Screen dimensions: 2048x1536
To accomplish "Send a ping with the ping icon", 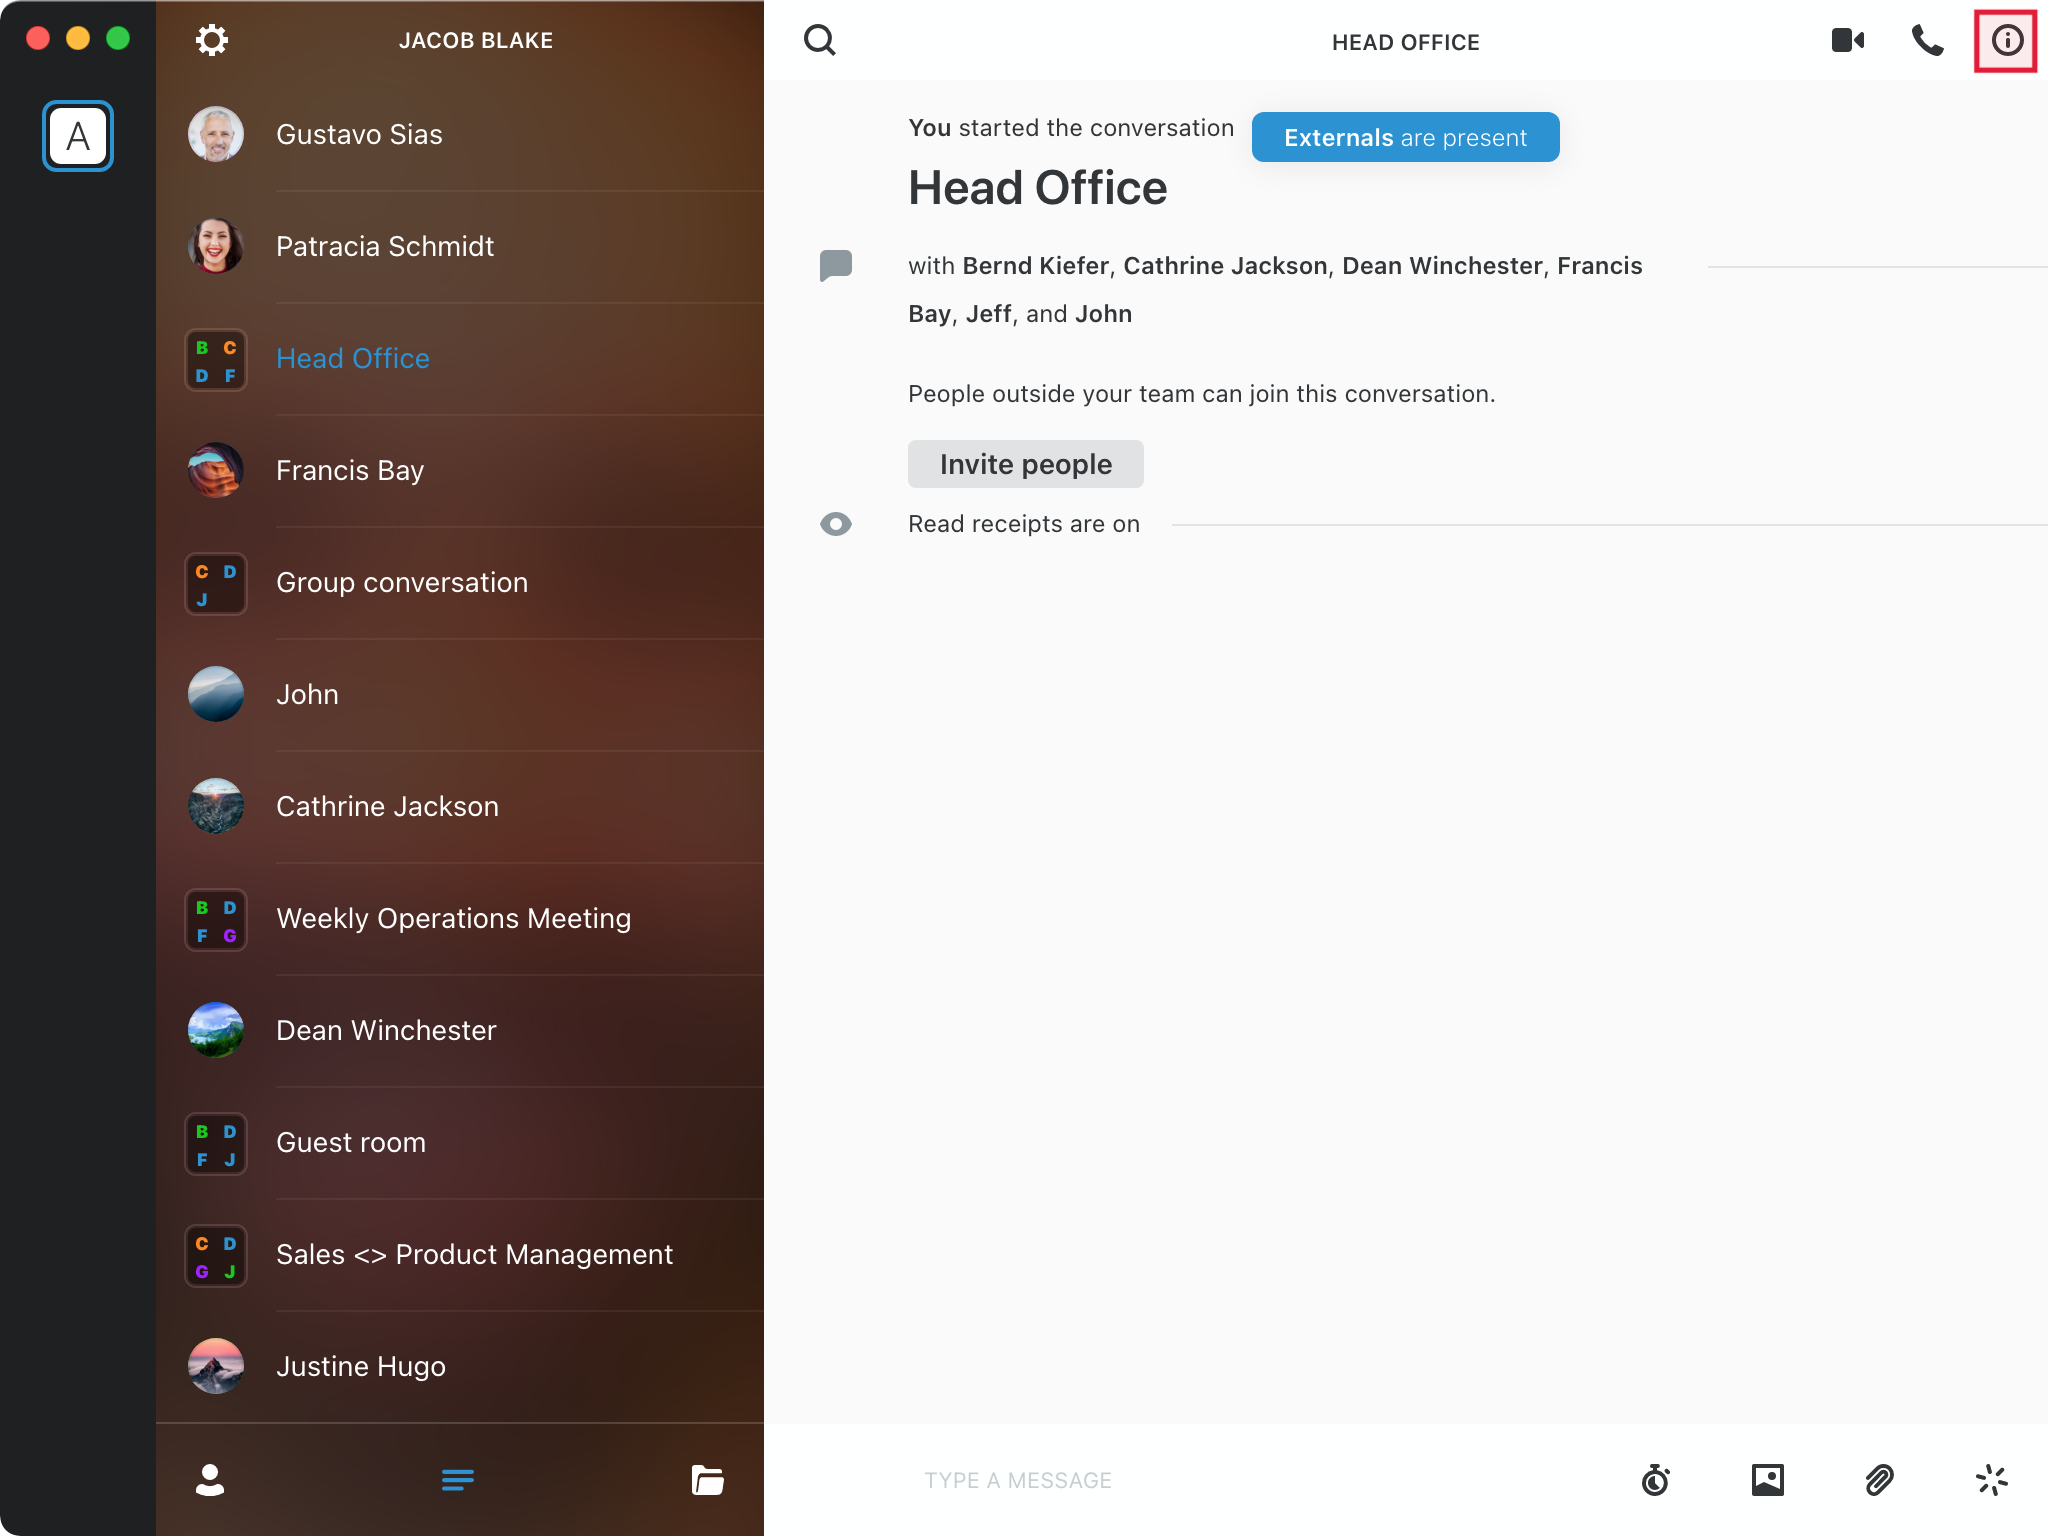I will tap(1992, 1480).
